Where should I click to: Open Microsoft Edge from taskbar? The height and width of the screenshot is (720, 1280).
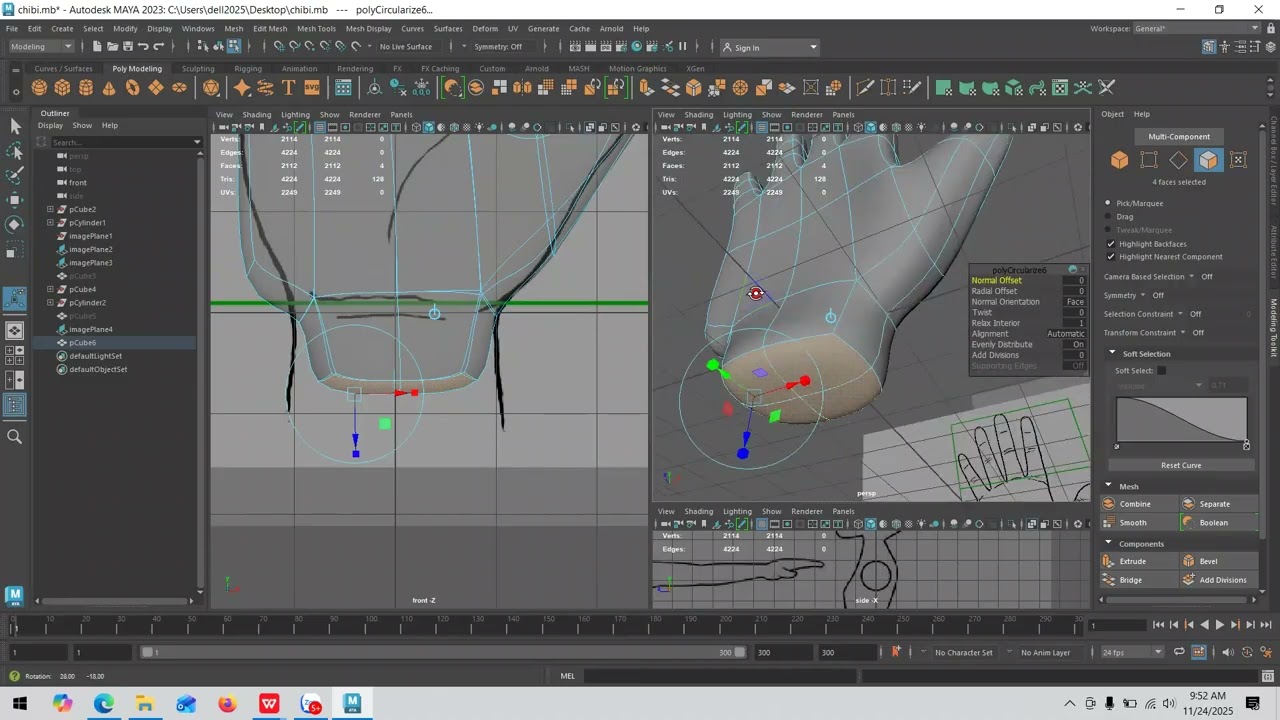(104, 704)
